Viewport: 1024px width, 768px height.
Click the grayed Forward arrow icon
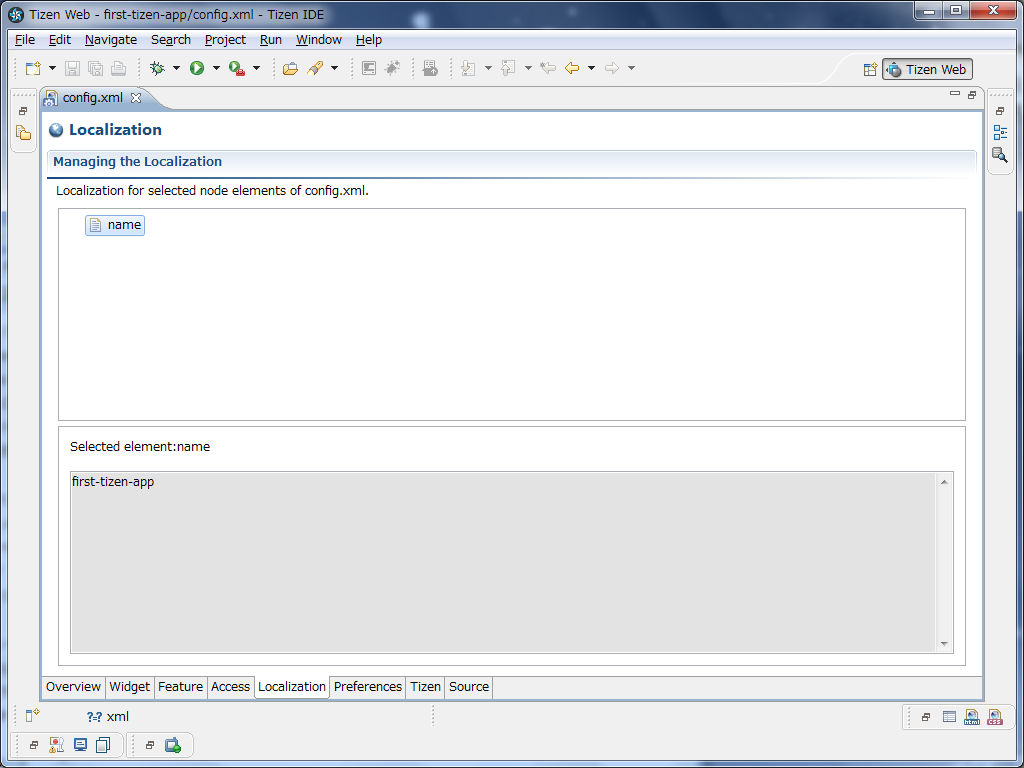612,68
